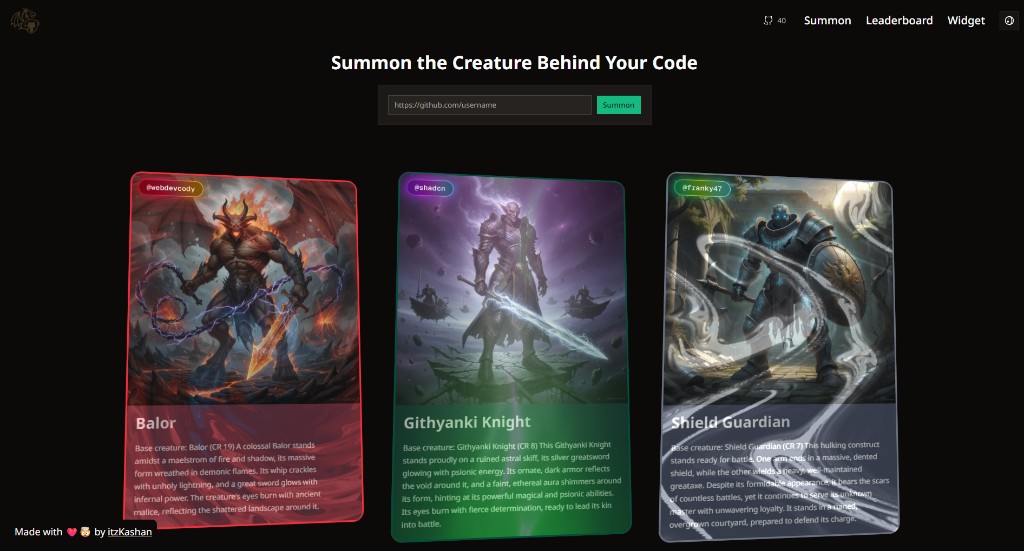
Task: Select the @shadcn badge on the Githyanki card
Action: 430,188
